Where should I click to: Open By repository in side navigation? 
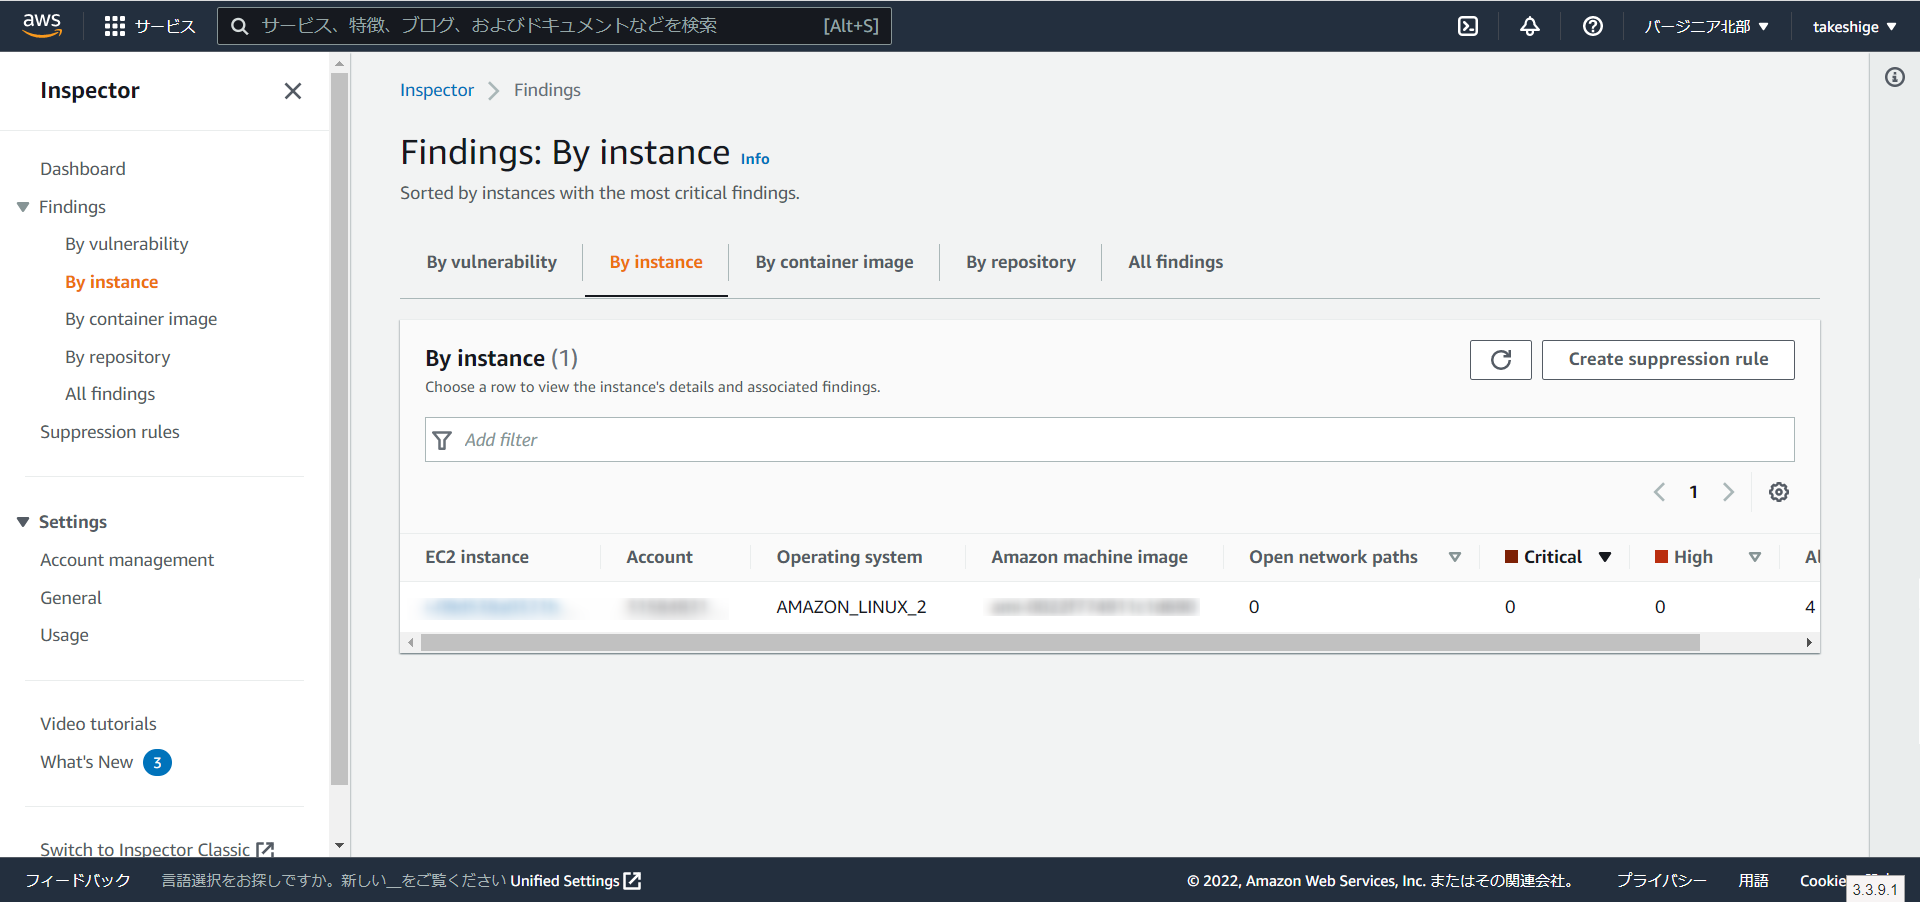tap(118, 357)
